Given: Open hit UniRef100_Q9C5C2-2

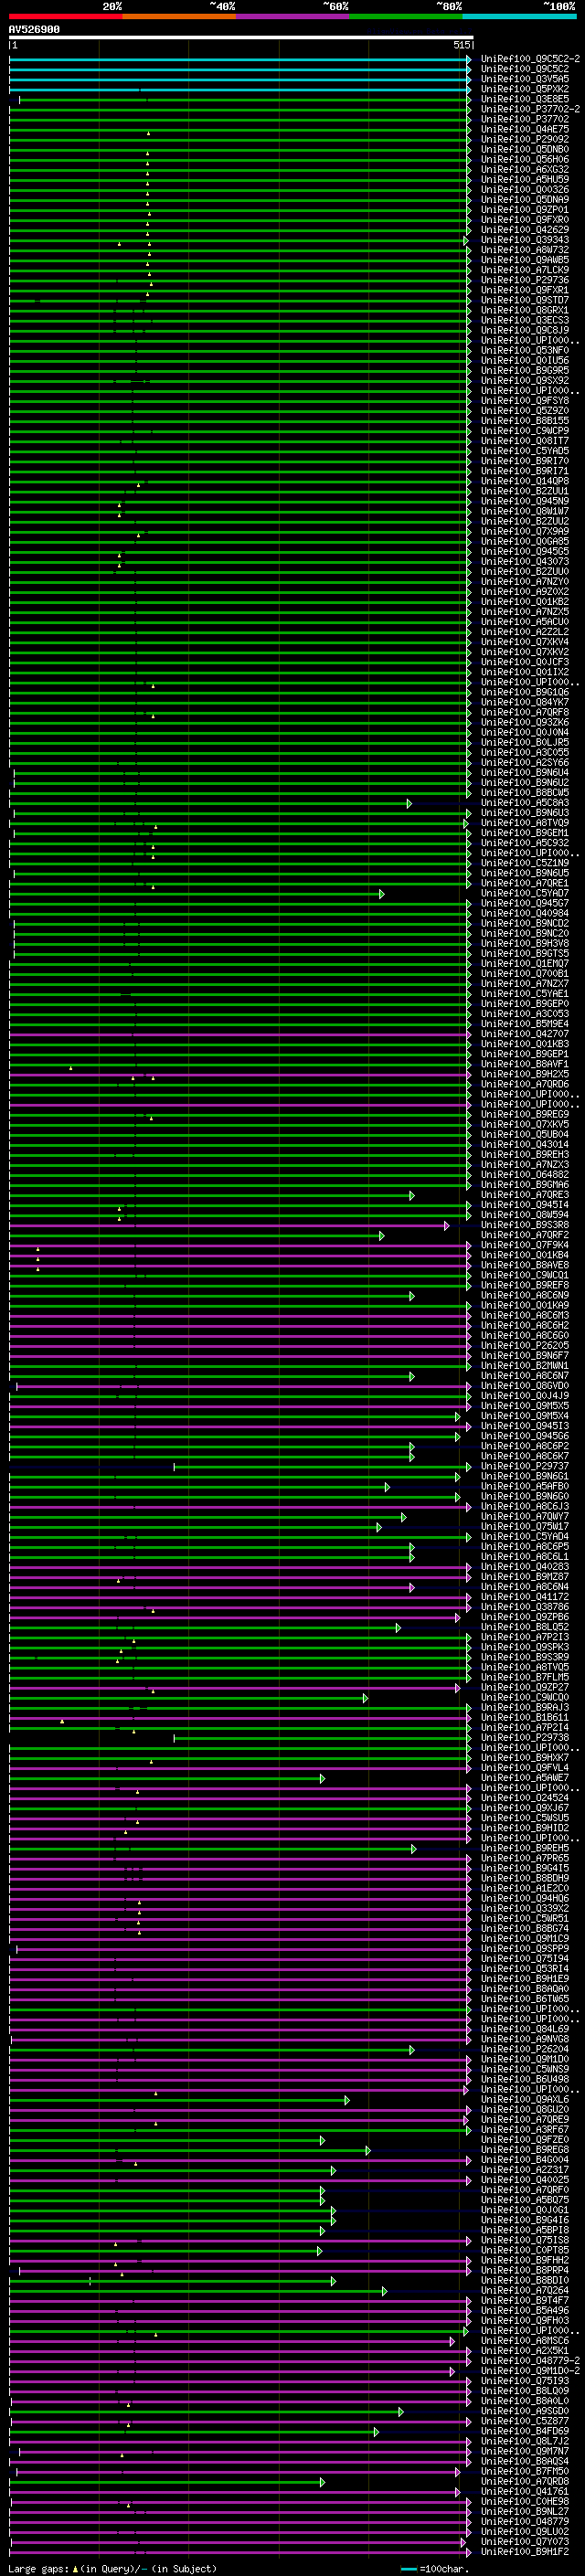Looking at the screenshot, I should click(530, 59).
